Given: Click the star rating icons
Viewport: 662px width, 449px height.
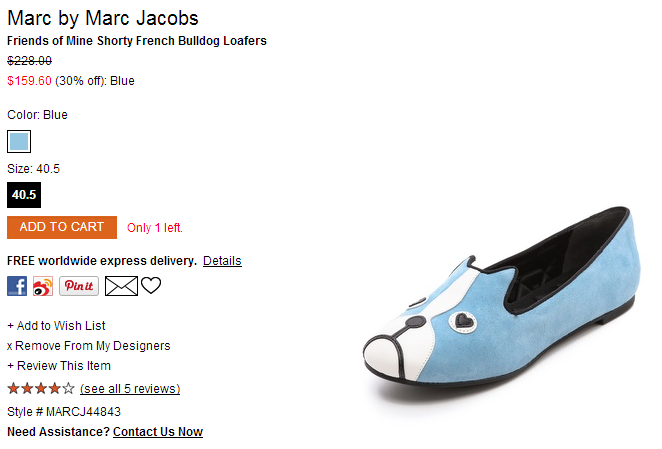Looking at the screenshot, I should pyautogui.click(x=41, y=388).
